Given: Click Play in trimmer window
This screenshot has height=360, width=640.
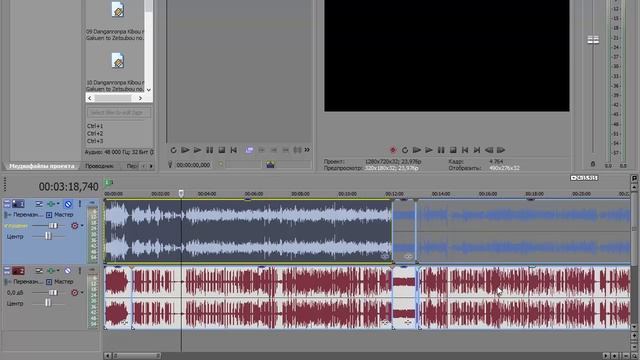Looking at the screenshot, I should pyautogui.click(x=197, y=150).
